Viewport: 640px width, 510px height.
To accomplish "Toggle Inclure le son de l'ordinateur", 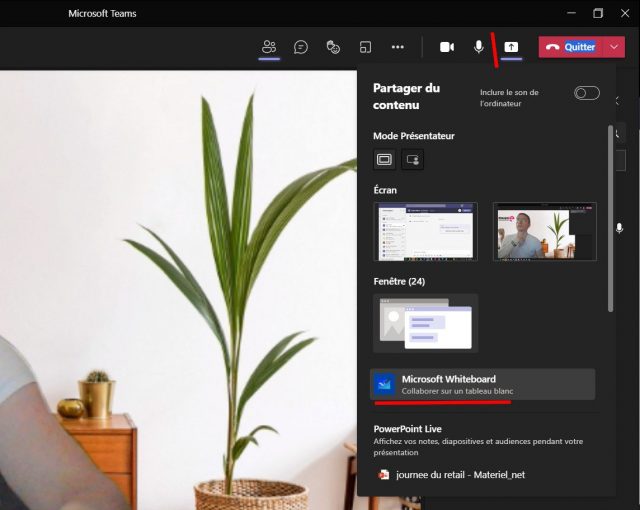I will coord(587,93).
